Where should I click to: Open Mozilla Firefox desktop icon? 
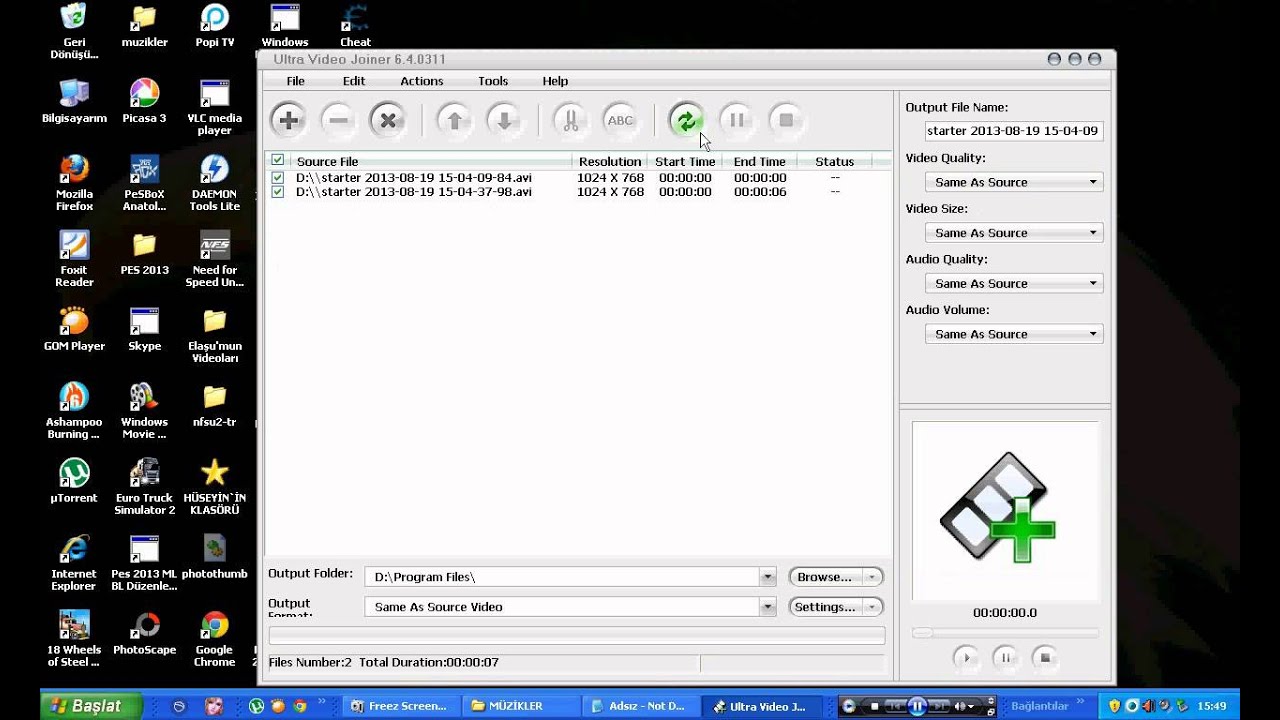coord(74,183)
